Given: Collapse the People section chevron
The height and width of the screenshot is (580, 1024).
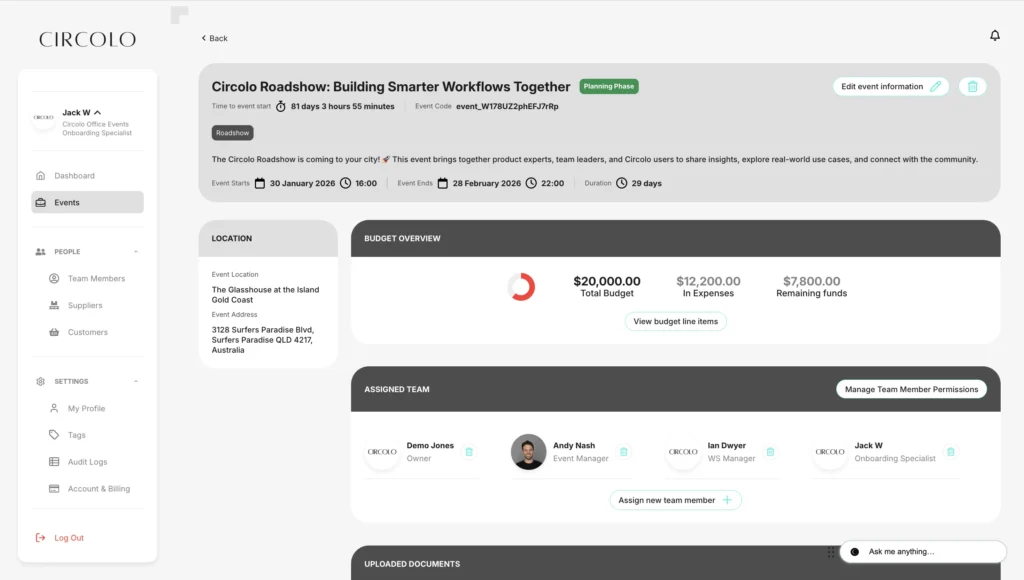Looking at the screenshot, I should pos(136,252).
